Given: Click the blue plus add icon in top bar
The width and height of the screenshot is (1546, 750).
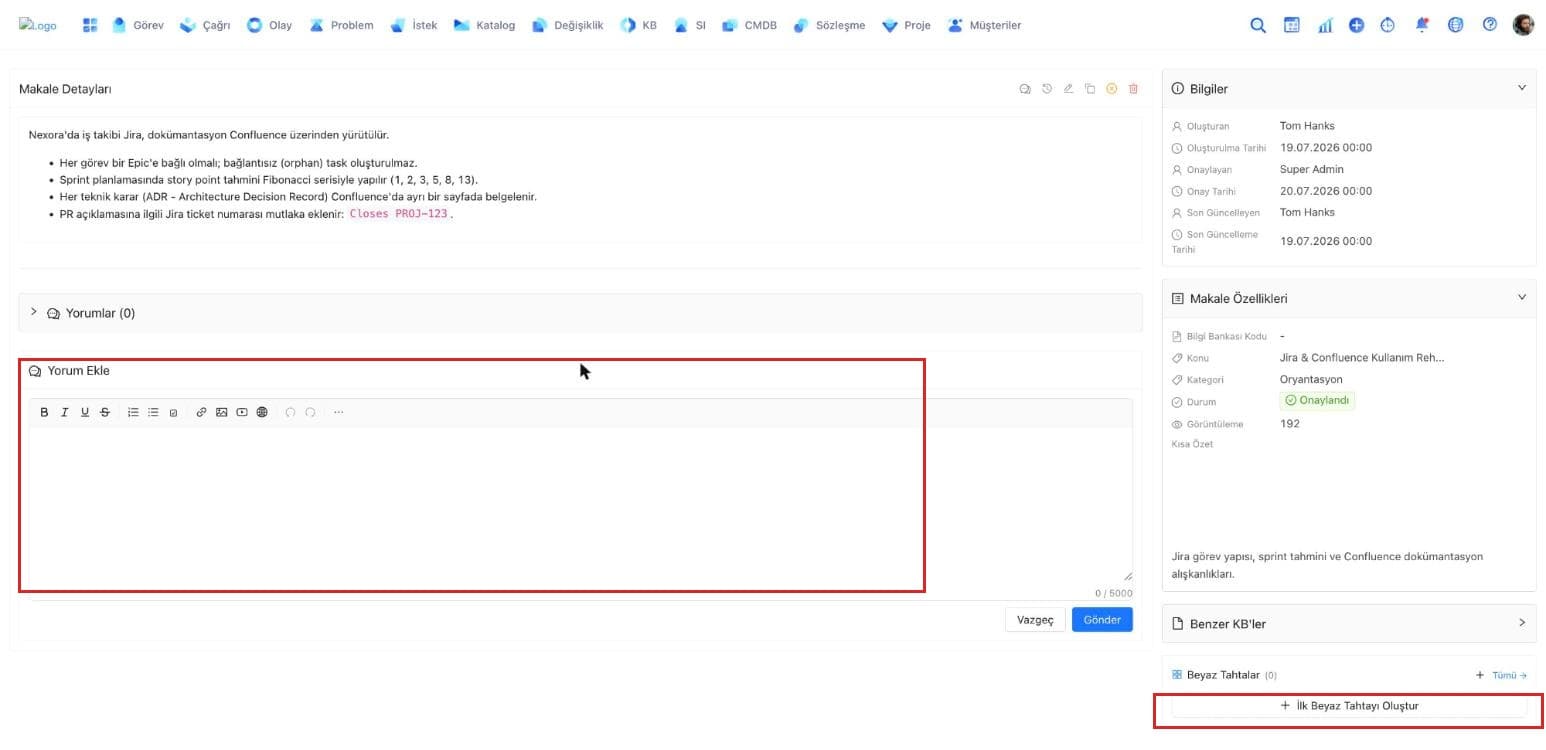Looking at the screenshot, I should click(1356, 26).
